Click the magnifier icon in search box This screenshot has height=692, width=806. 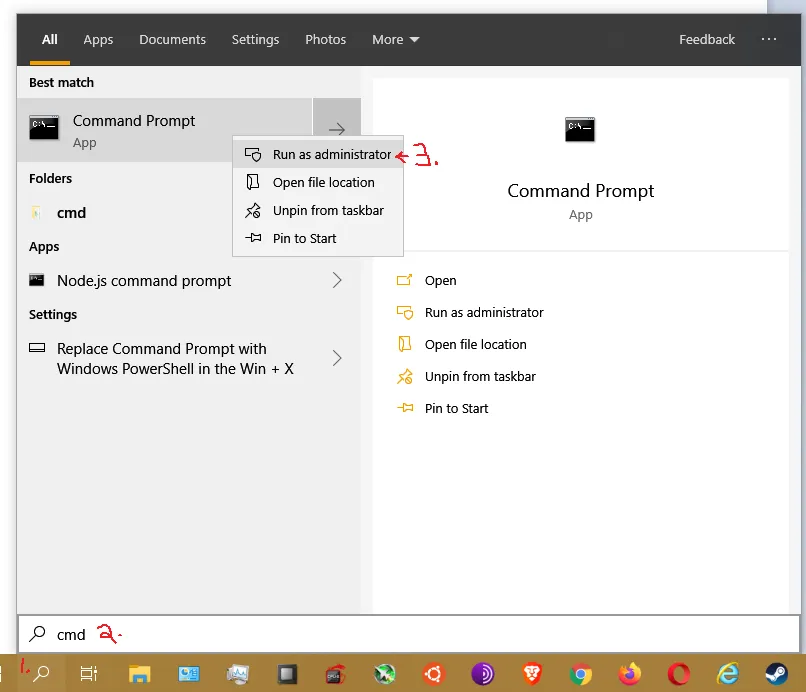point(37,634)
